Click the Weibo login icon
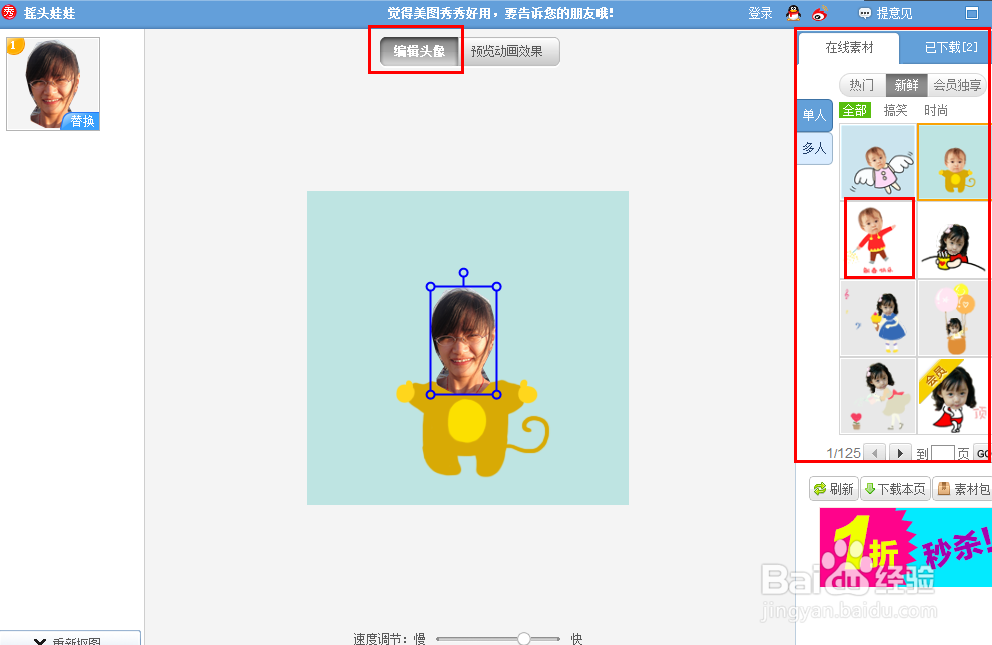This screenshot has width=992, height=645. pyautogui.click(x=821, y=13)
